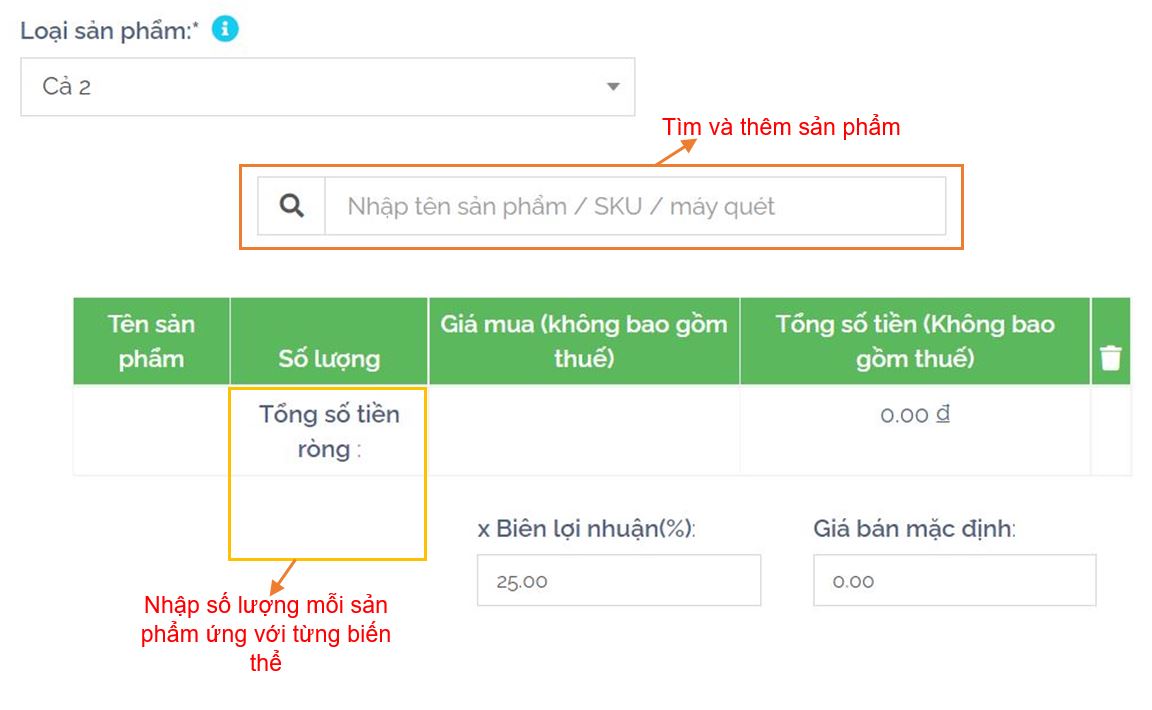Image resolution: width=1152 pixels, height=710 pixels.
Task: Open the Loại sản phẩm dropdown showing Cả 2
Action: click(327, 87)
